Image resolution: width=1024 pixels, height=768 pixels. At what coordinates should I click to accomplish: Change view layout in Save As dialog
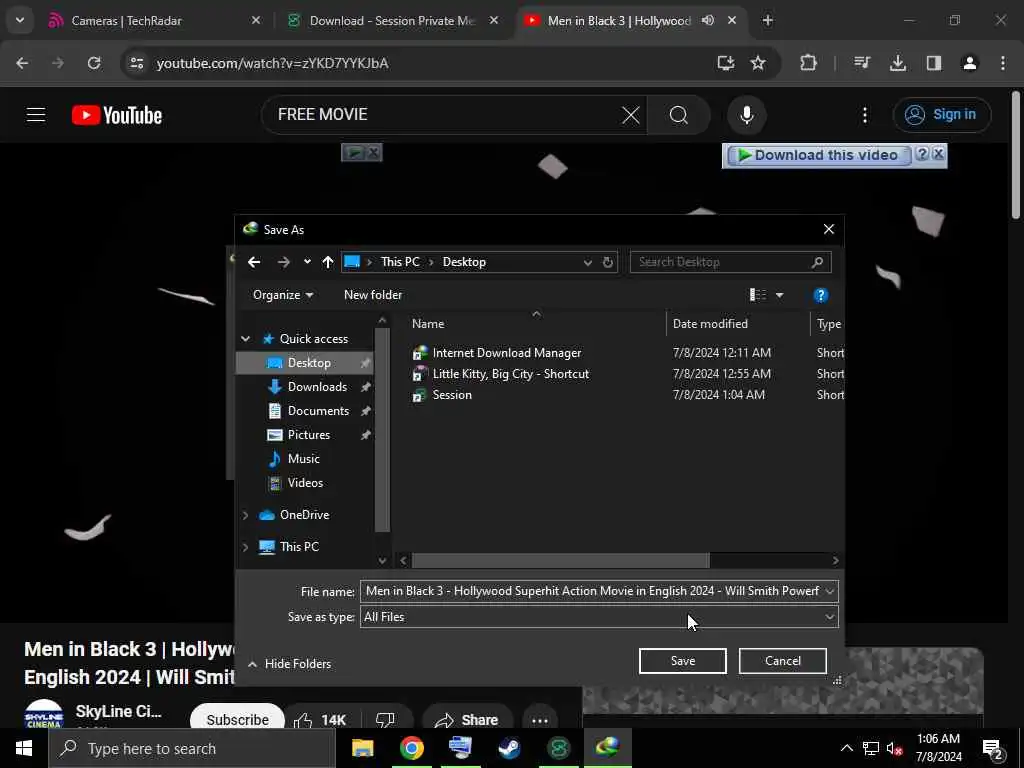[758, 295]
